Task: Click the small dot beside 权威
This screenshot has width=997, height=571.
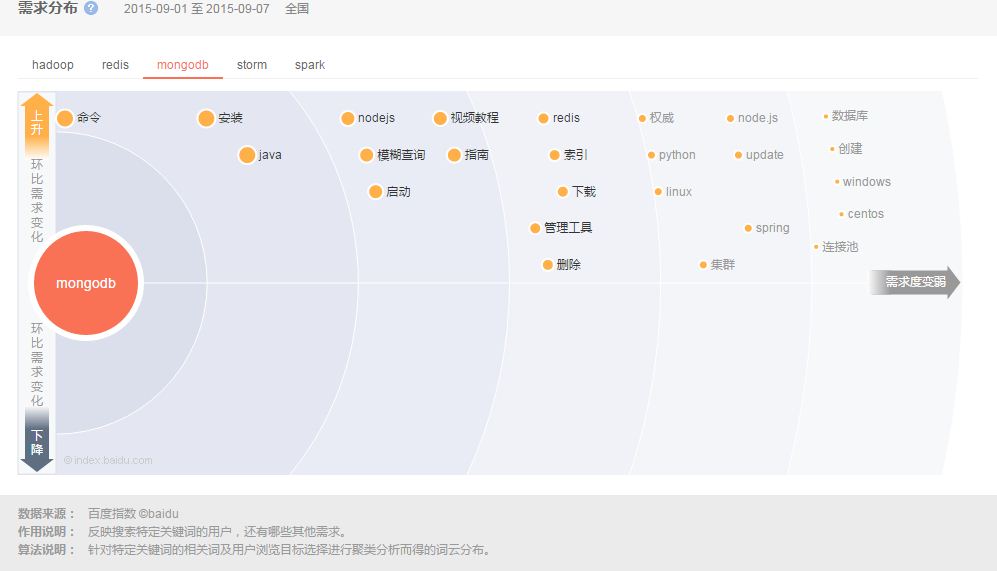Action: [642, 118]
